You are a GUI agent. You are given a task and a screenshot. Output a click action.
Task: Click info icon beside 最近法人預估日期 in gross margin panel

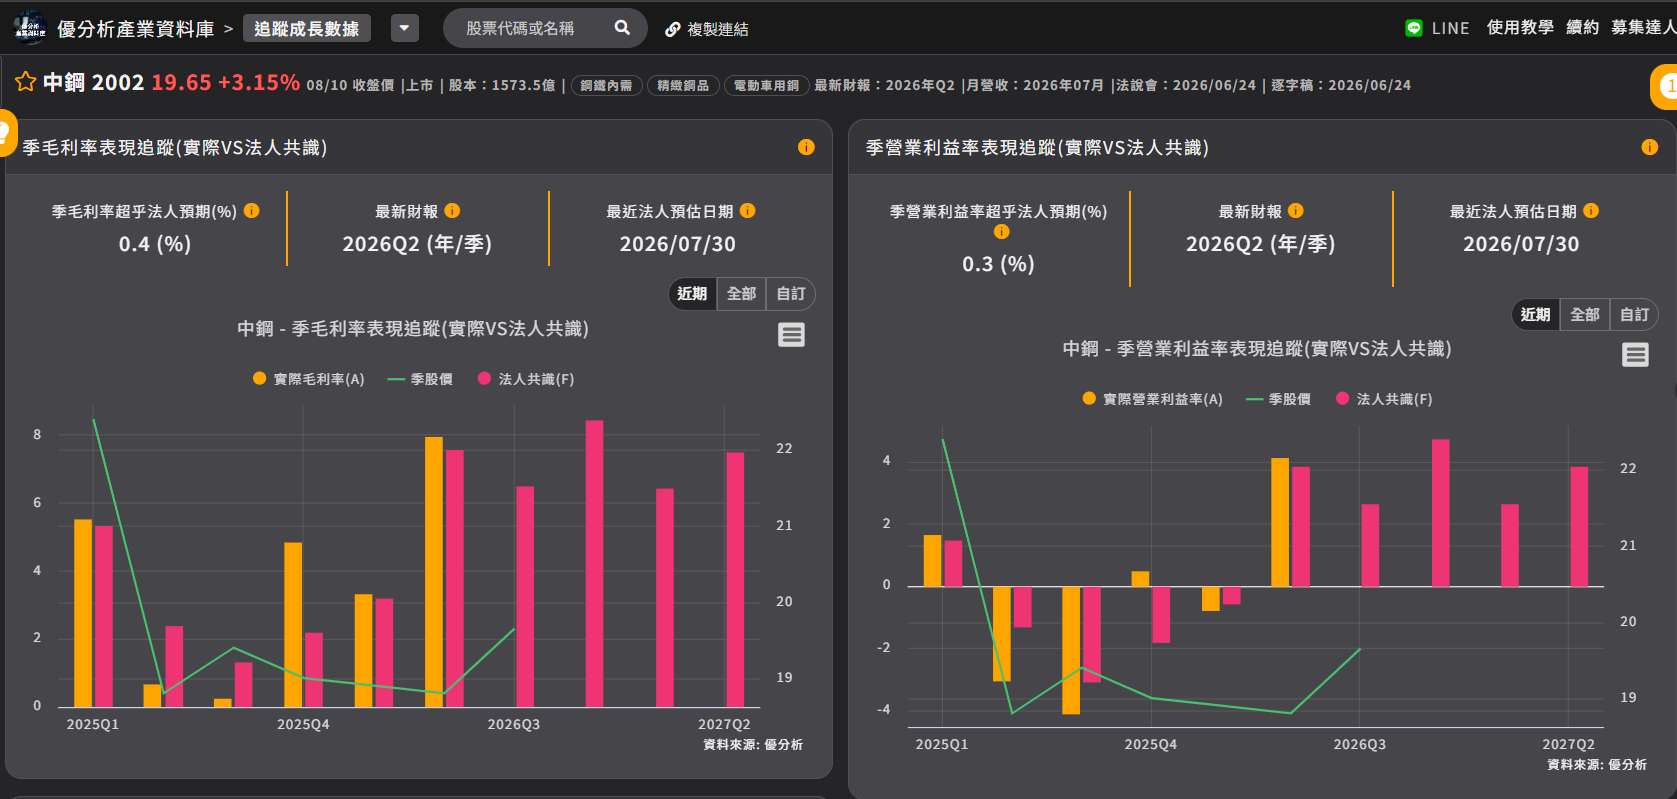pos(747,211)
